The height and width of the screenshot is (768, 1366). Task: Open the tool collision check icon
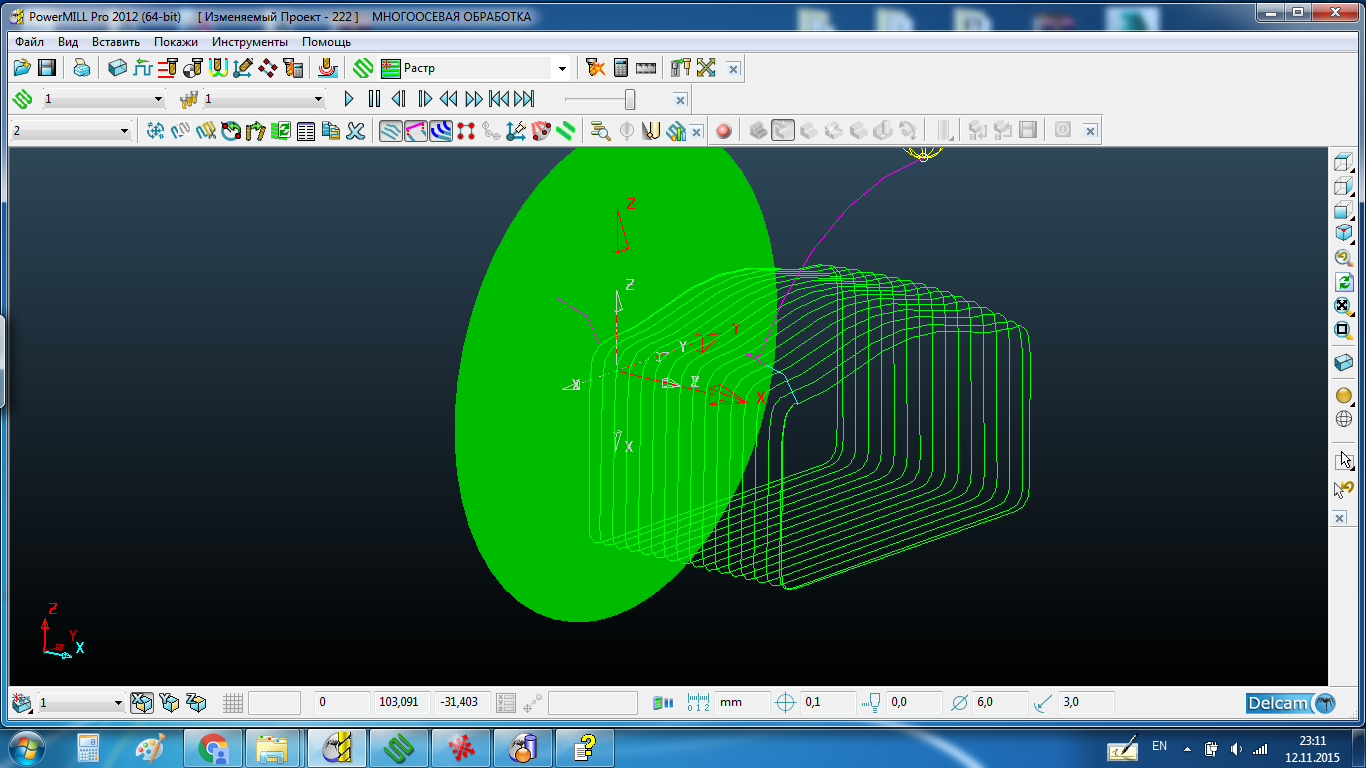pos(681,68)
